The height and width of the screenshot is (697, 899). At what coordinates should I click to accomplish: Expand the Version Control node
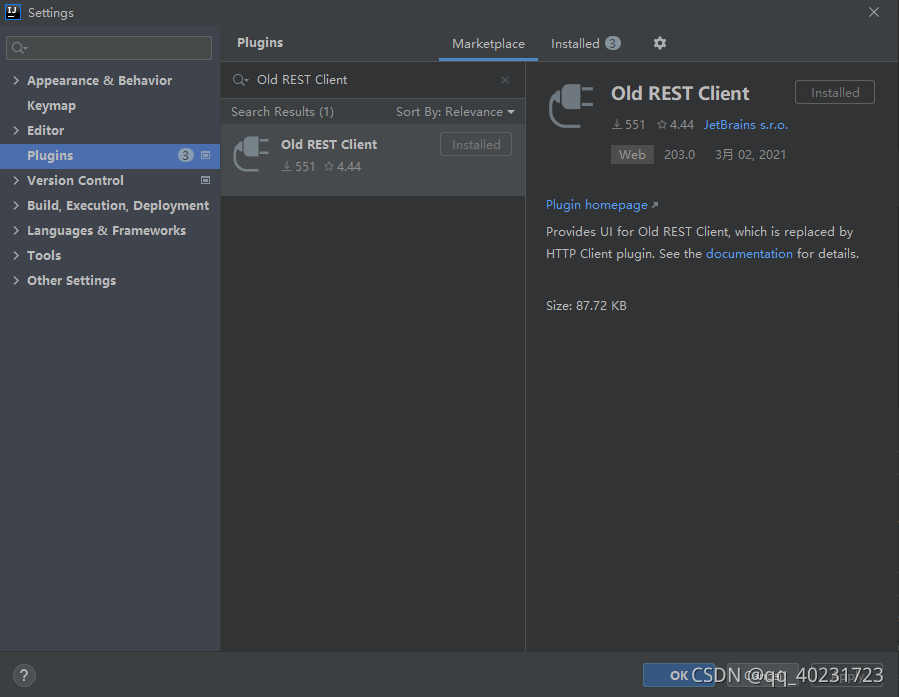[16, 181]
